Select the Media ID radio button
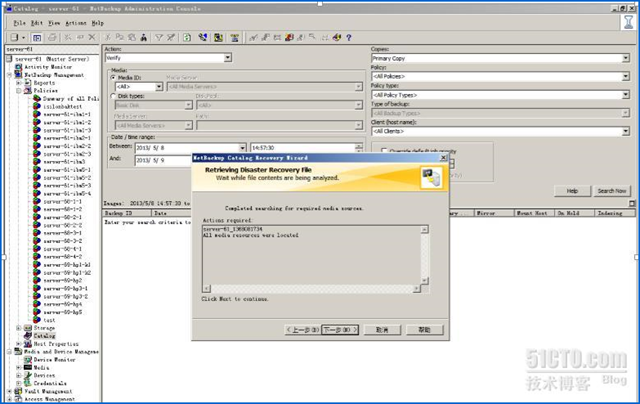This screenshot has width=640, height=404. click(x=113, y=78)
